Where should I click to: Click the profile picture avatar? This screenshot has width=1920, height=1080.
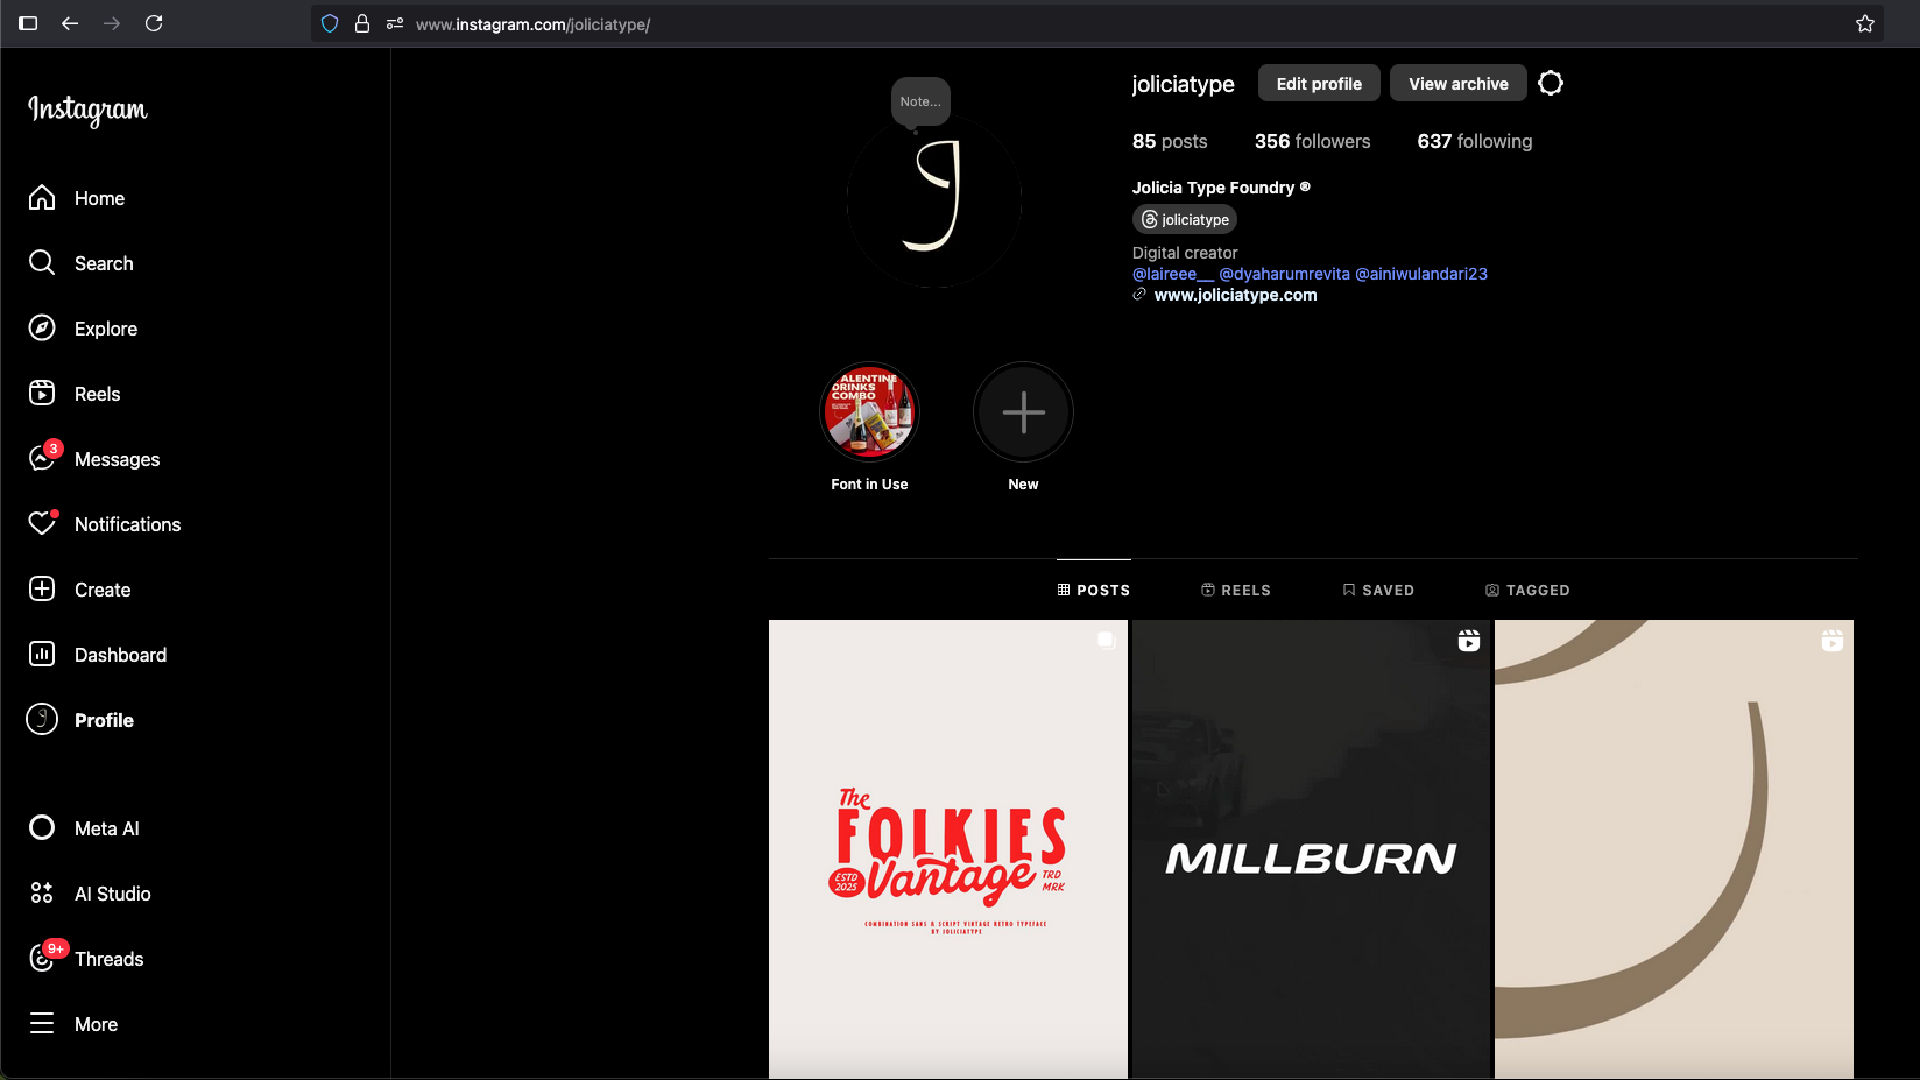coord(934,202)
